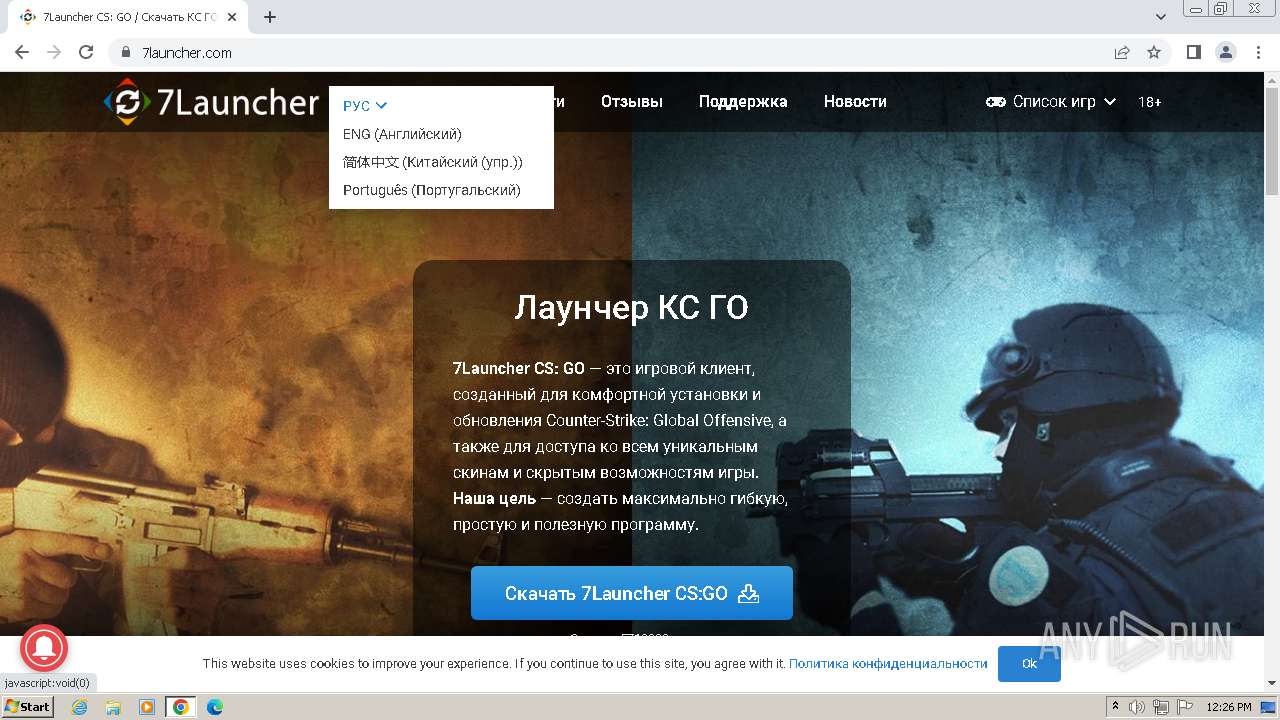This screenshot has width=1280, height=720.
Task: Click the padlock site info icon
Action: [x=126, y=52]
